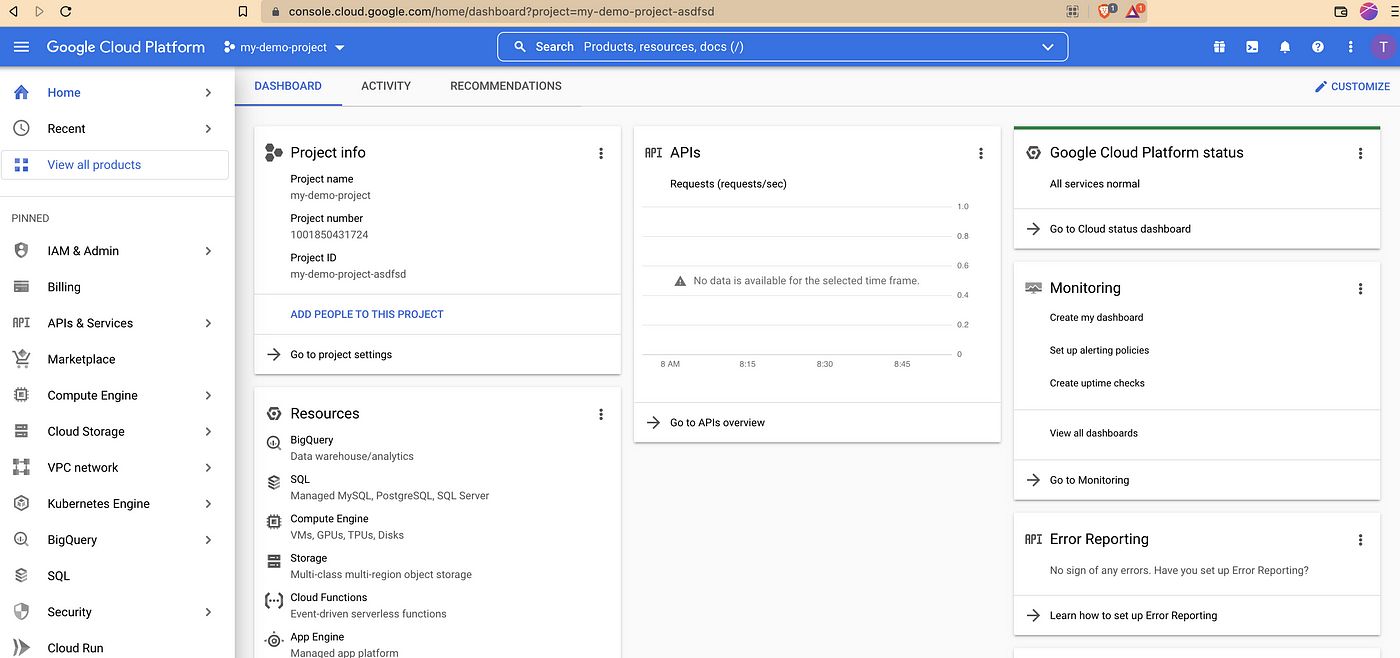Open Google Cloud Platform status card options menu
The image size is (1400, 658).
click(x=1360, y=153)
